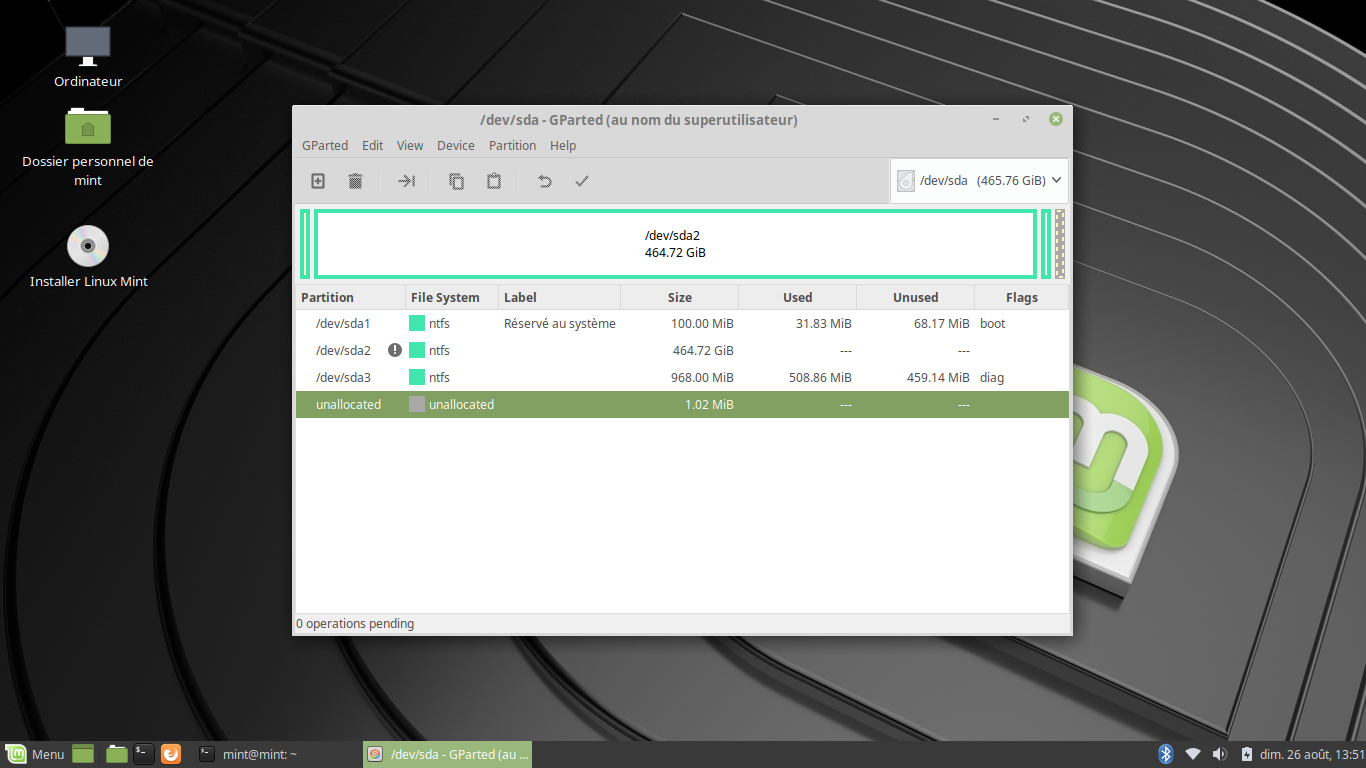
Task: Click the warning icon next to /dev/sda2
Action: click(x=395, y=350)
